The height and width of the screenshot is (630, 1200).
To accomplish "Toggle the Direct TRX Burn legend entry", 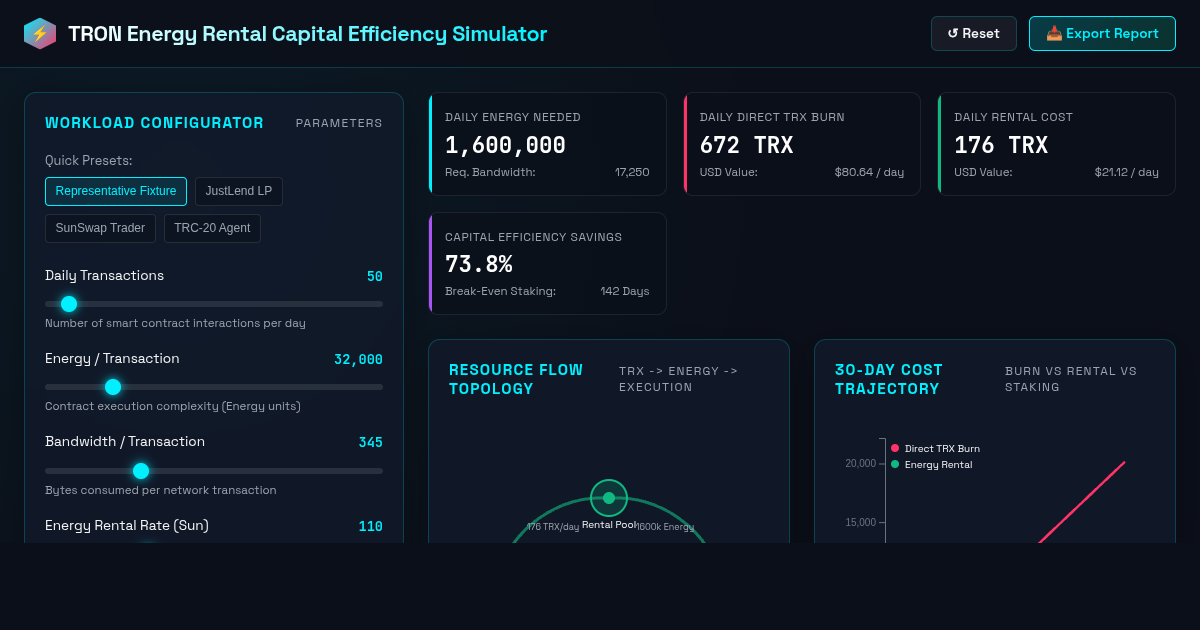I will [x=935, y=448].
